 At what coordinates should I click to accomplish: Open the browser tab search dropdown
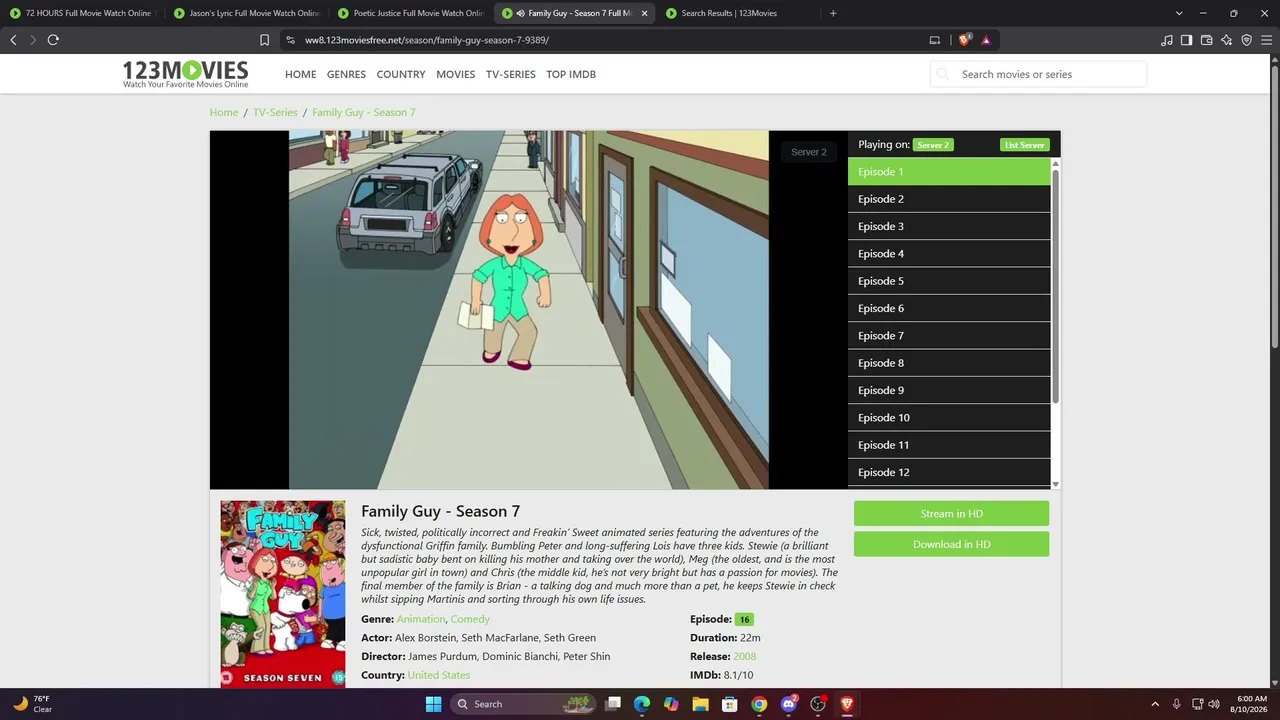tap(1179, 13)
